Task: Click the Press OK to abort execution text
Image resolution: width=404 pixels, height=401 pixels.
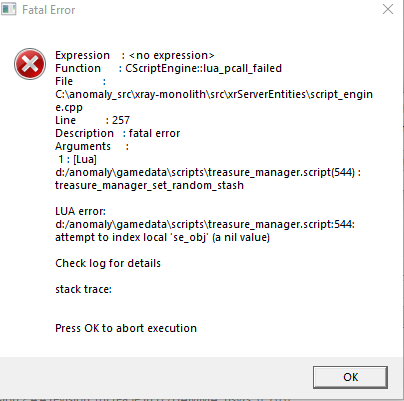Action: tap(126, 328)
